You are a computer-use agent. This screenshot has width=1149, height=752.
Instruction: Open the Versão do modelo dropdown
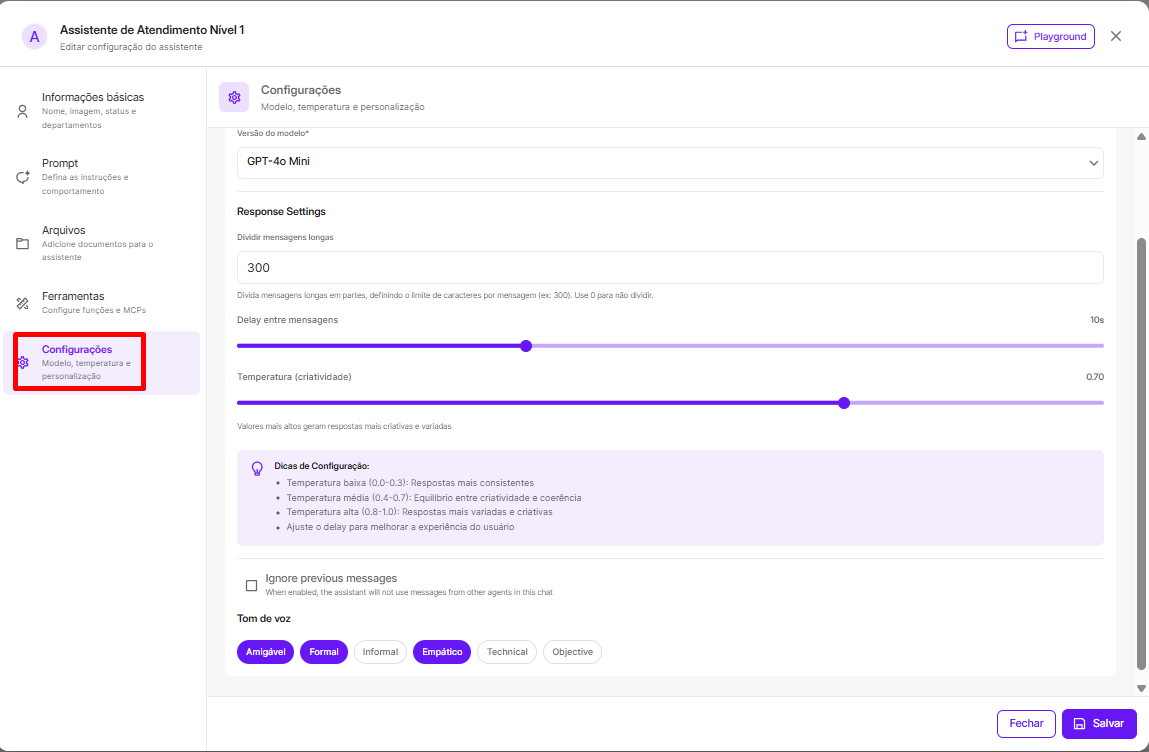(x=670, y=162)
